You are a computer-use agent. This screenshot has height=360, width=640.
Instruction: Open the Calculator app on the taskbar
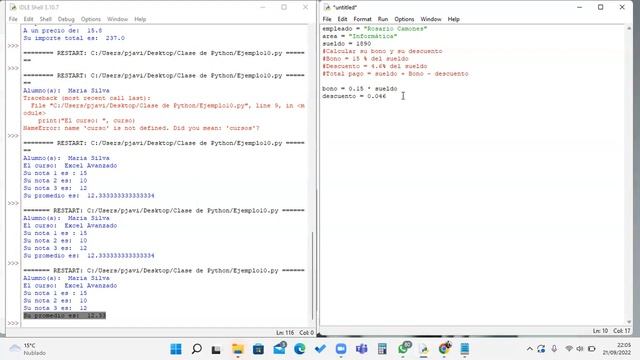coord(382,349)
